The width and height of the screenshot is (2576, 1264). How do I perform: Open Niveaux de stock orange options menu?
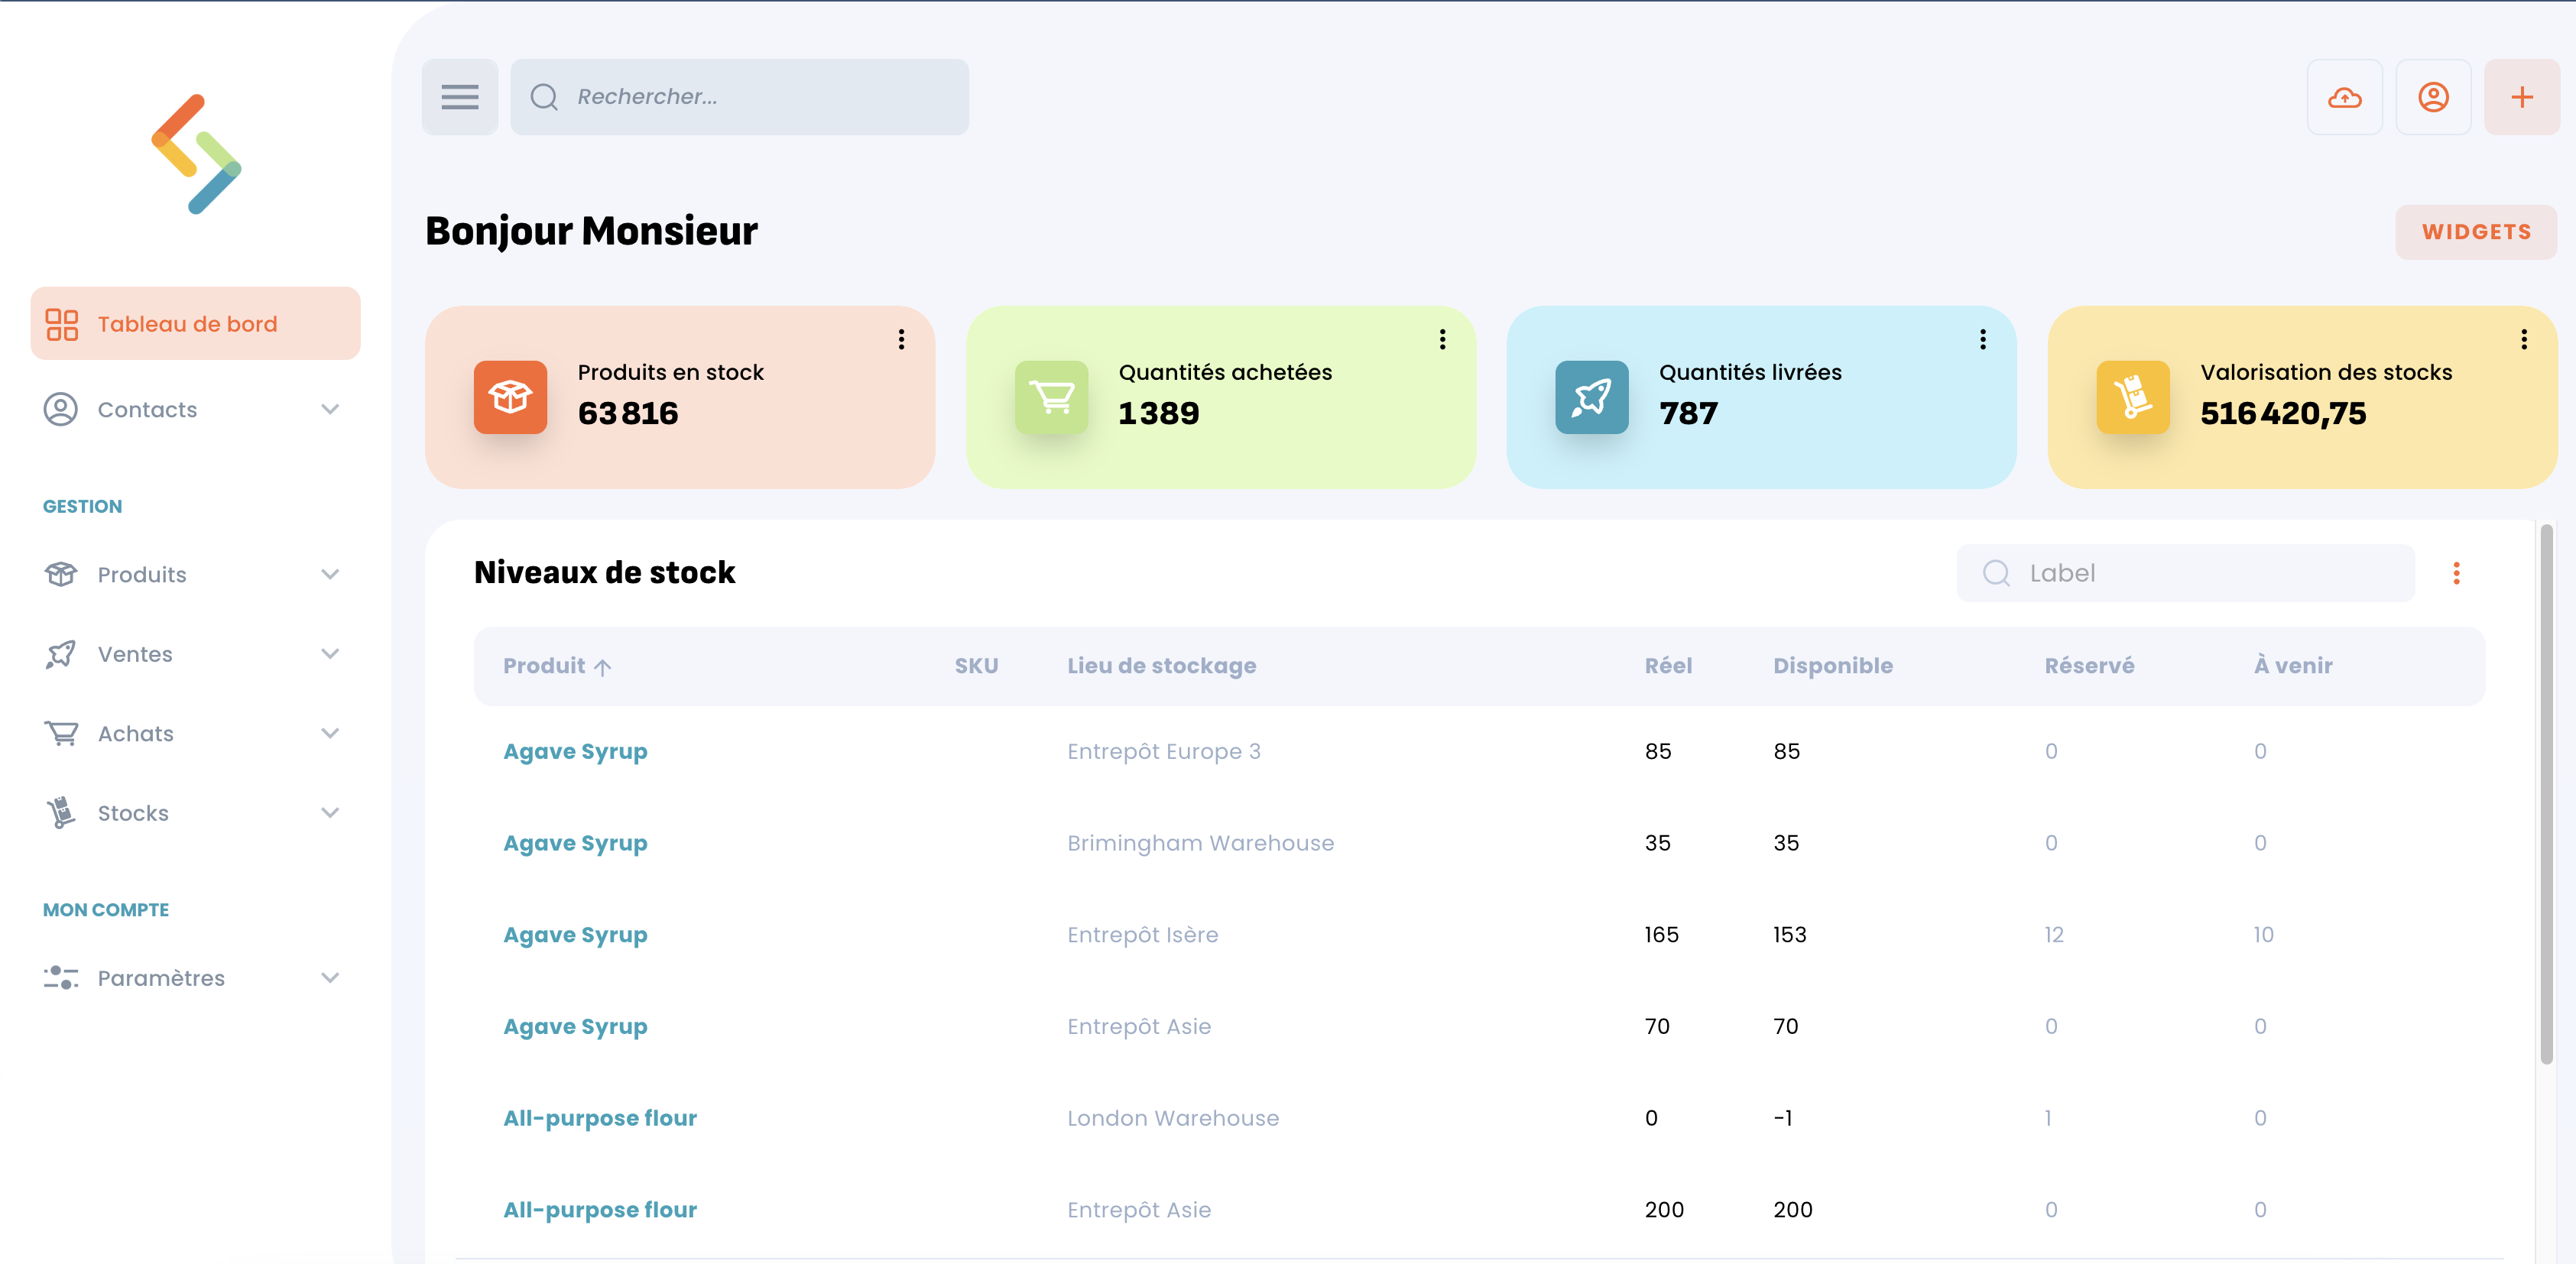pos(2456,573)
